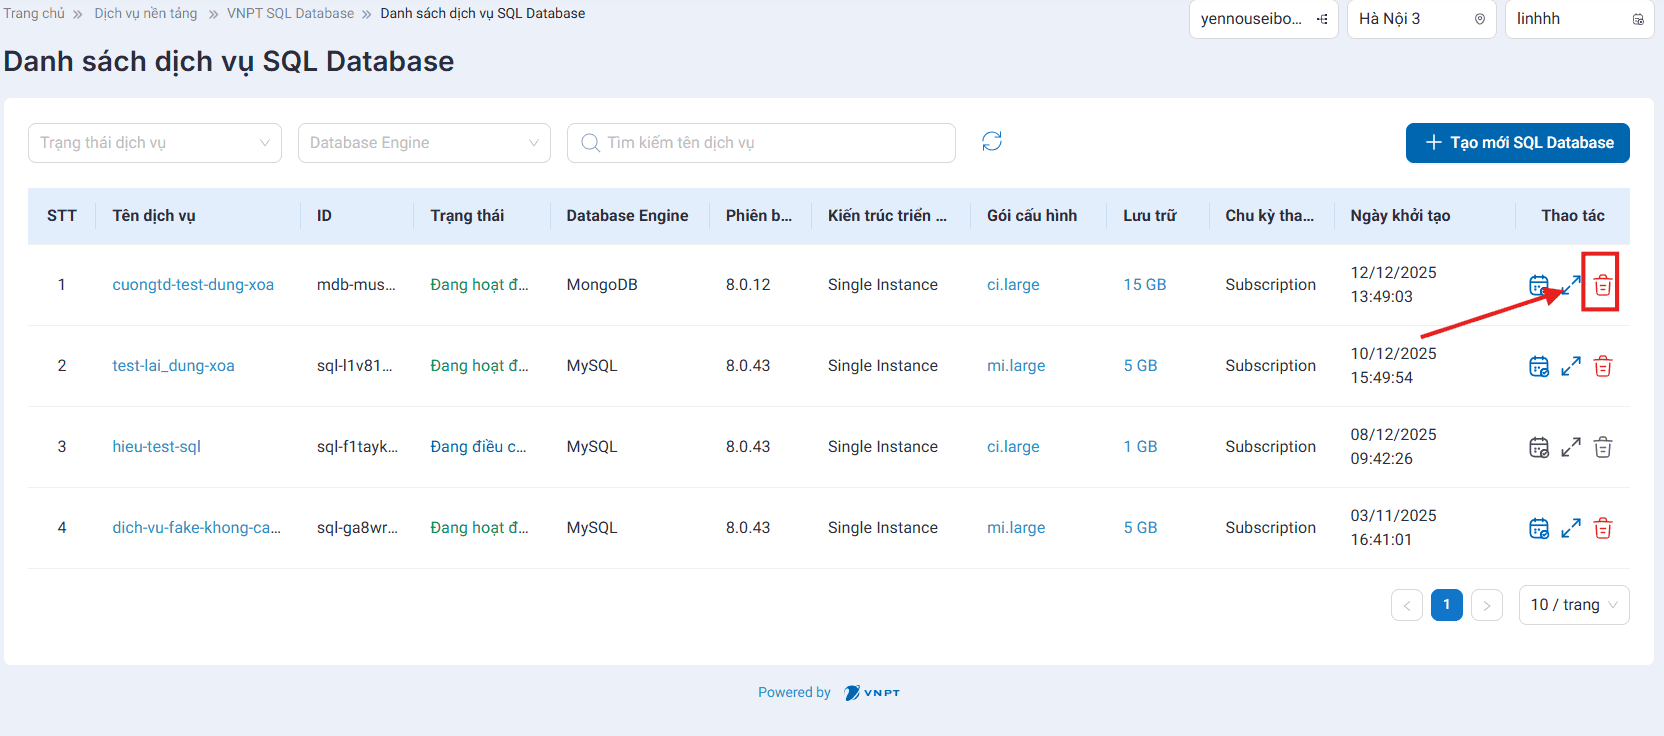Open the 10 / trang page size selector
Image resolution: width=1664 pixels, height=736 pixels.
click(x=1573, y=605)
